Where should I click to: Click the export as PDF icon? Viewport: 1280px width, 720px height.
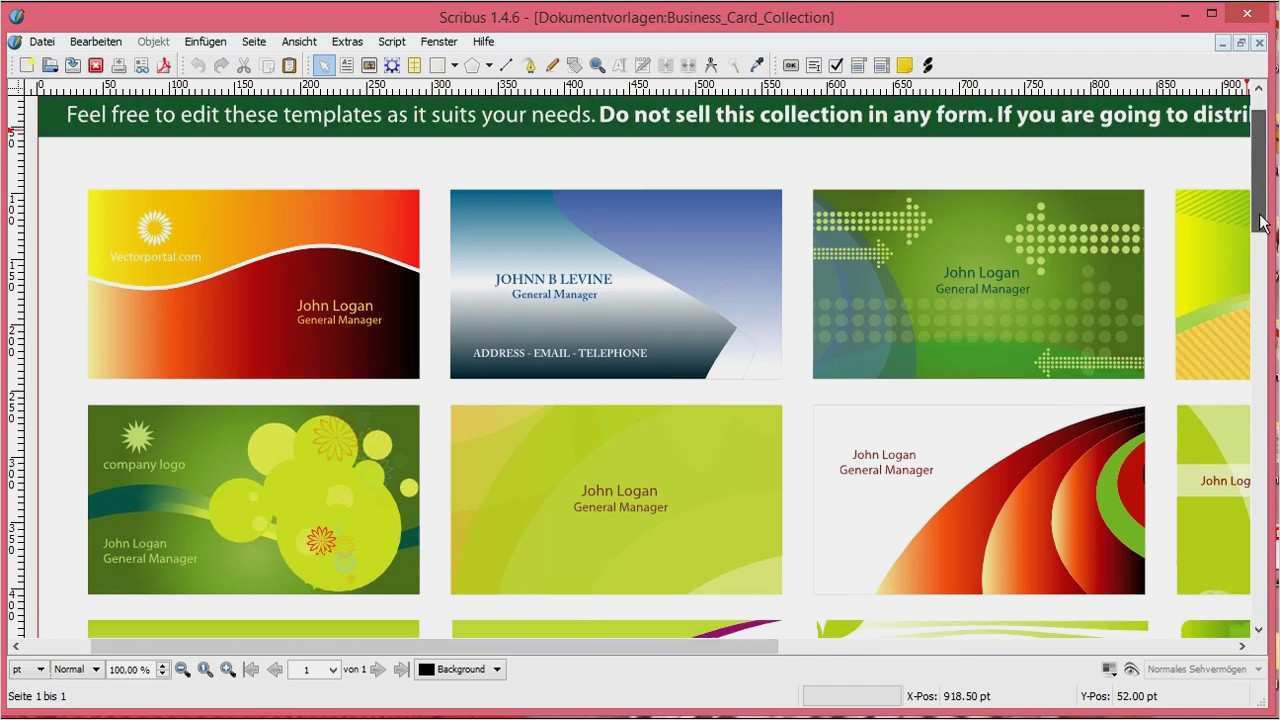coord(164,65)
